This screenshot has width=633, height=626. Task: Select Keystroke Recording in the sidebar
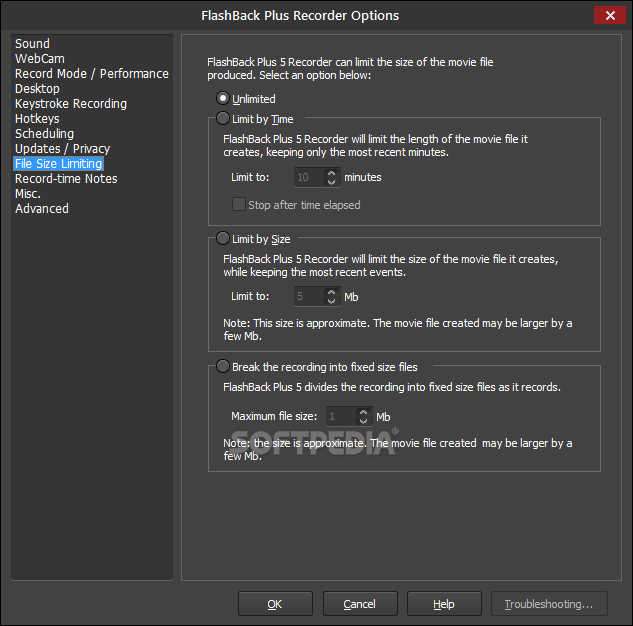coord(71,104)
